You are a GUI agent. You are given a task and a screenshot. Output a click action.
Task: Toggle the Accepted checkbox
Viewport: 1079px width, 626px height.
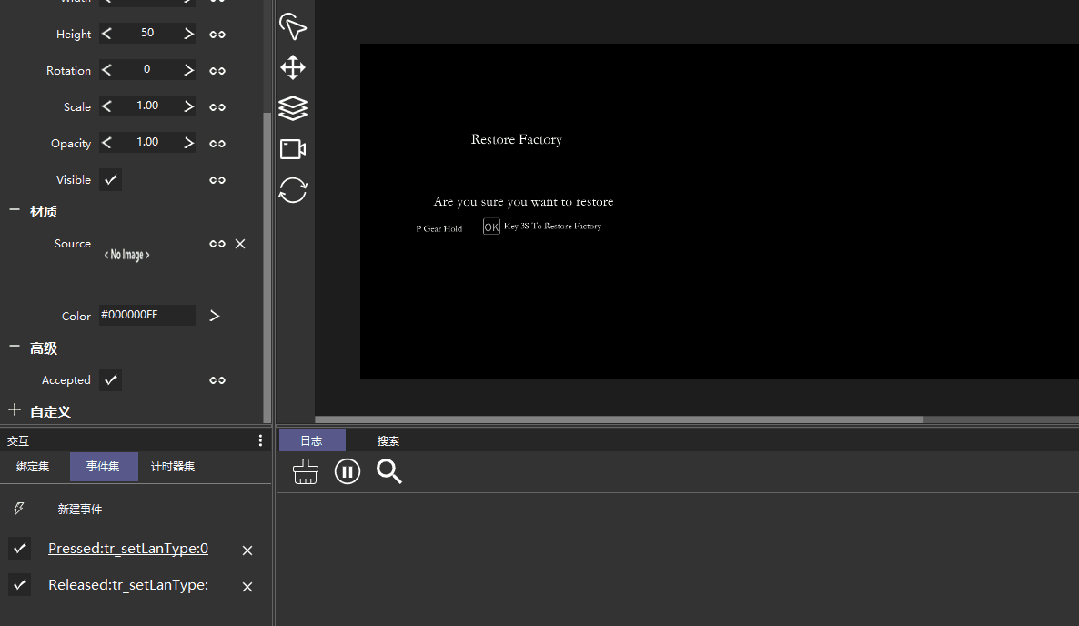110,380
